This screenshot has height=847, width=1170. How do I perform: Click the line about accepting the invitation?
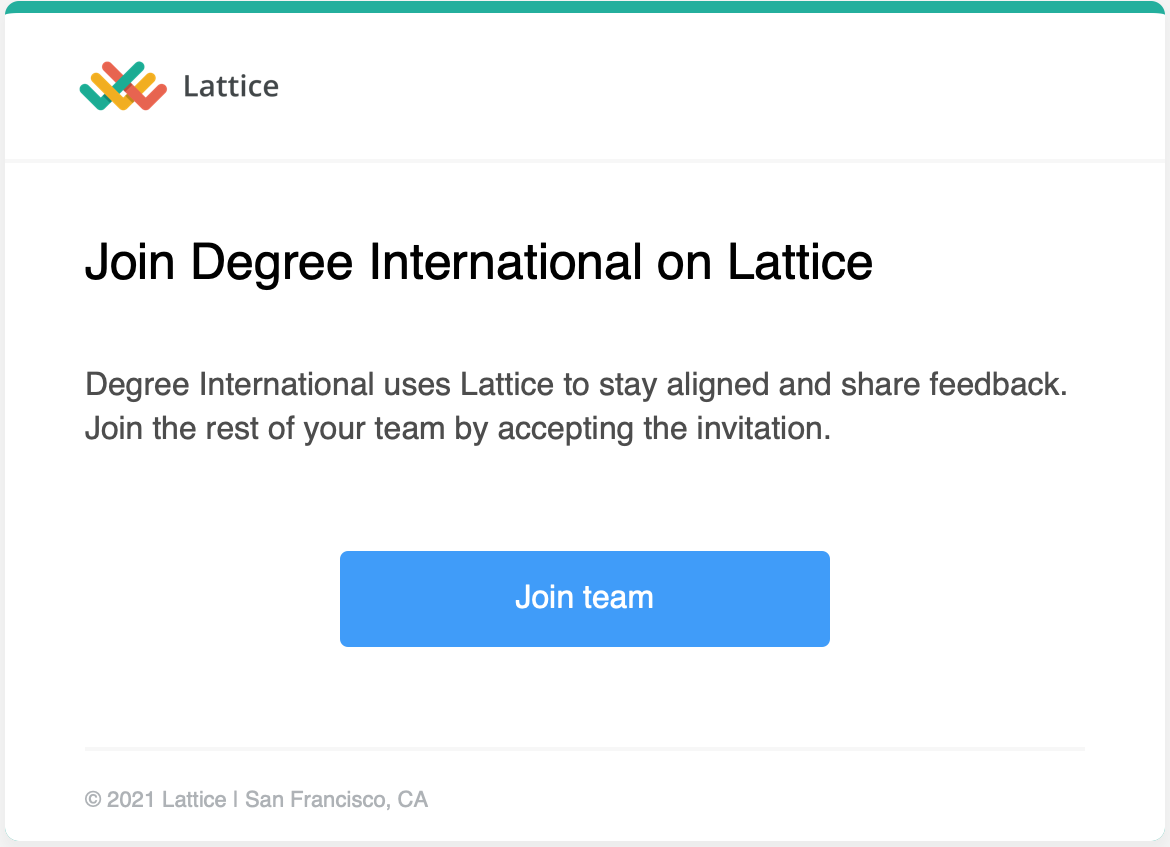(x=457, y=429)
